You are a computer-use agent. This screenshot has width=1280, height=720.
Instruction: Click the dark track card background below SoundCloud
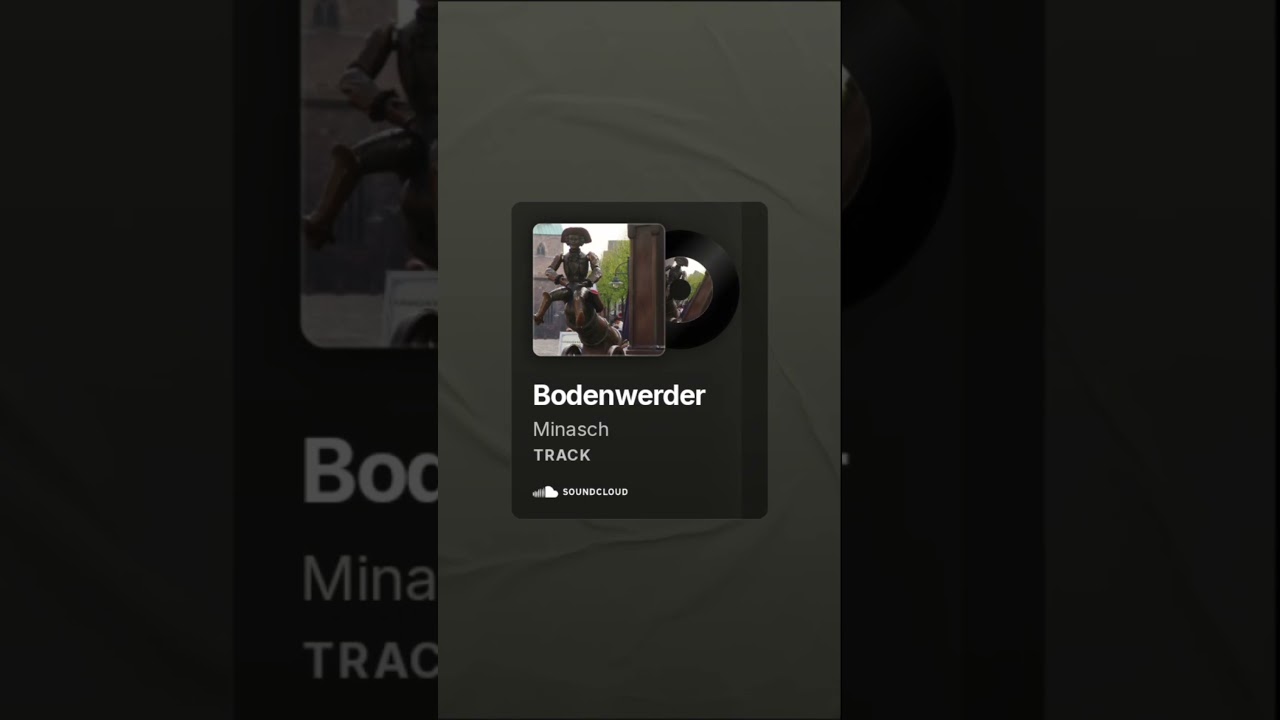[640, 508]
